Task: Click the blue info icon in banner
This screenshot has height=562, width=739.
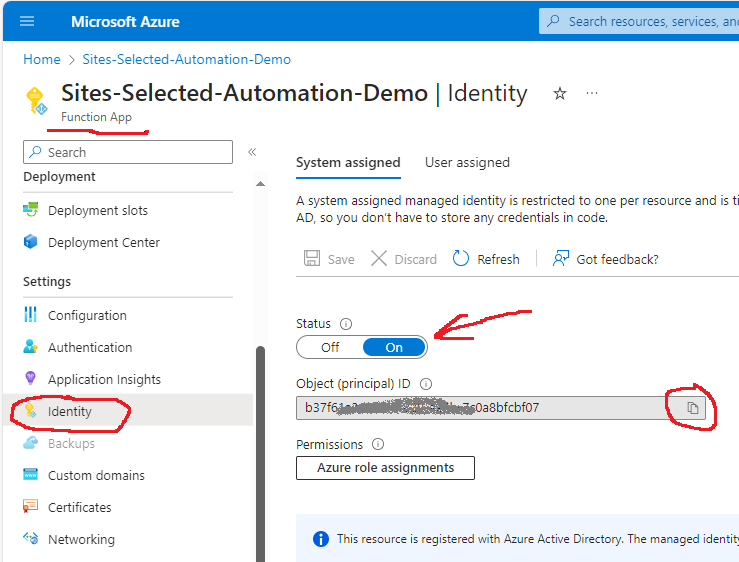Action: [x=321, y=539]
